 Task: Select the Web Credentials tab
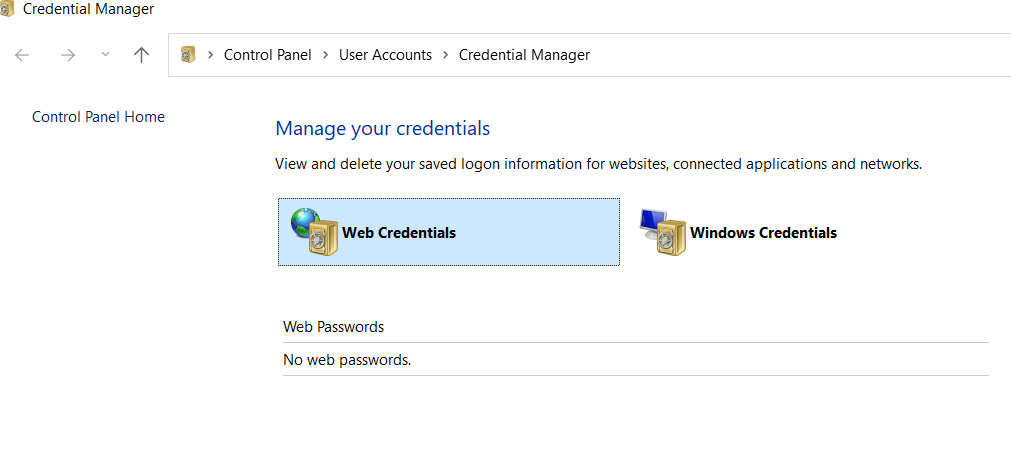[449, 232]
